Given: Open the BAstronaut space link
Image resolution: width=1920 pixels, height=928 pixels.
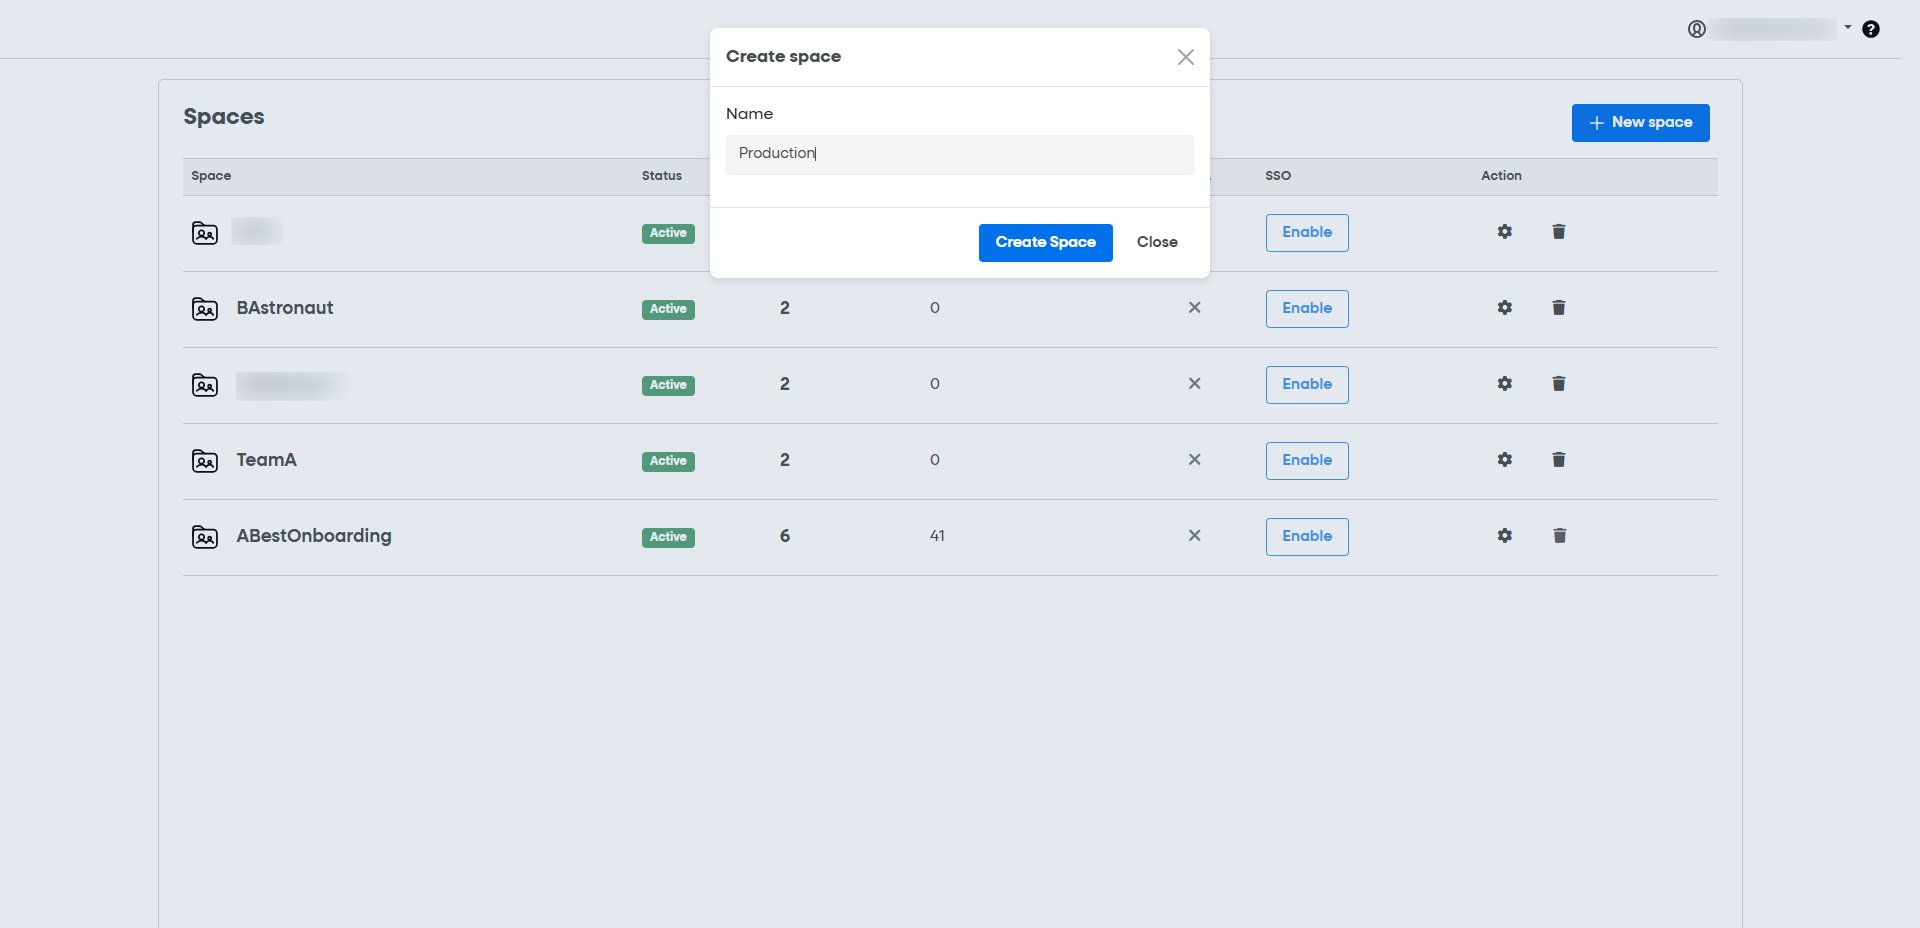Looking at the screenshot, I should tap(285, 308).
